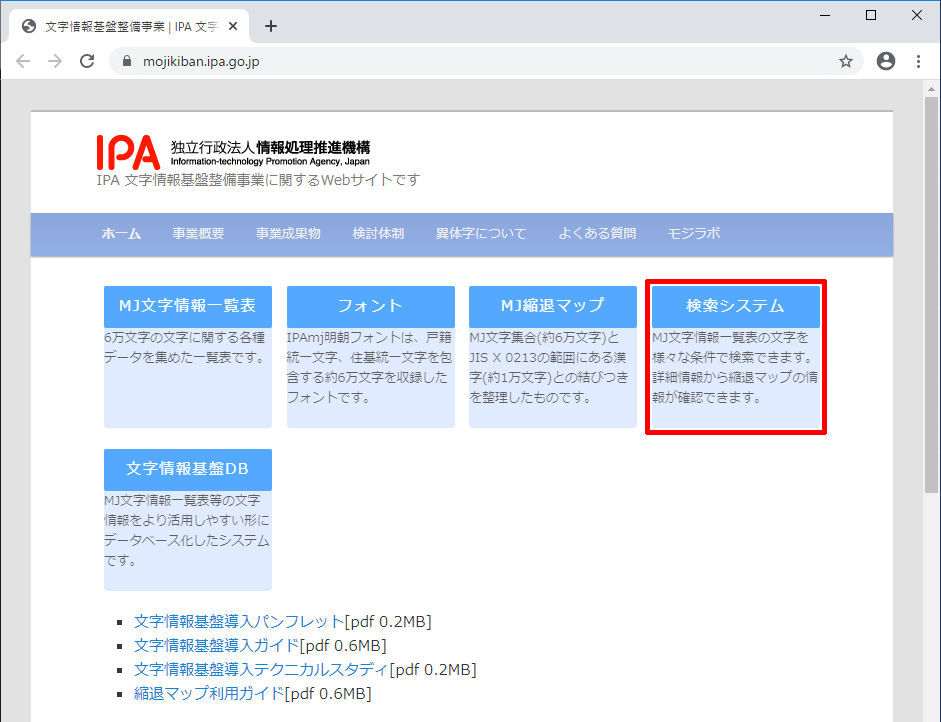Click the scrollbar up arrow
This screenshot has width=941, height=722.
[931, 89]
